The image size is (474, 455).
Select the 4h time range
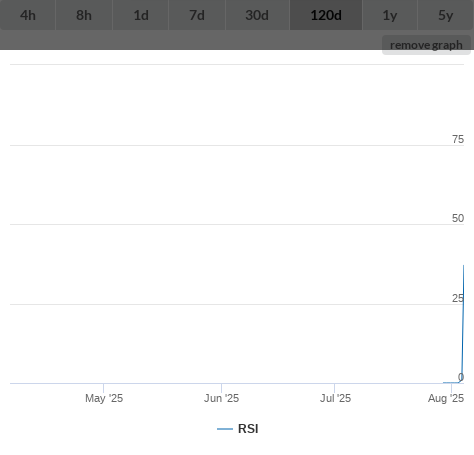[28, 15]
